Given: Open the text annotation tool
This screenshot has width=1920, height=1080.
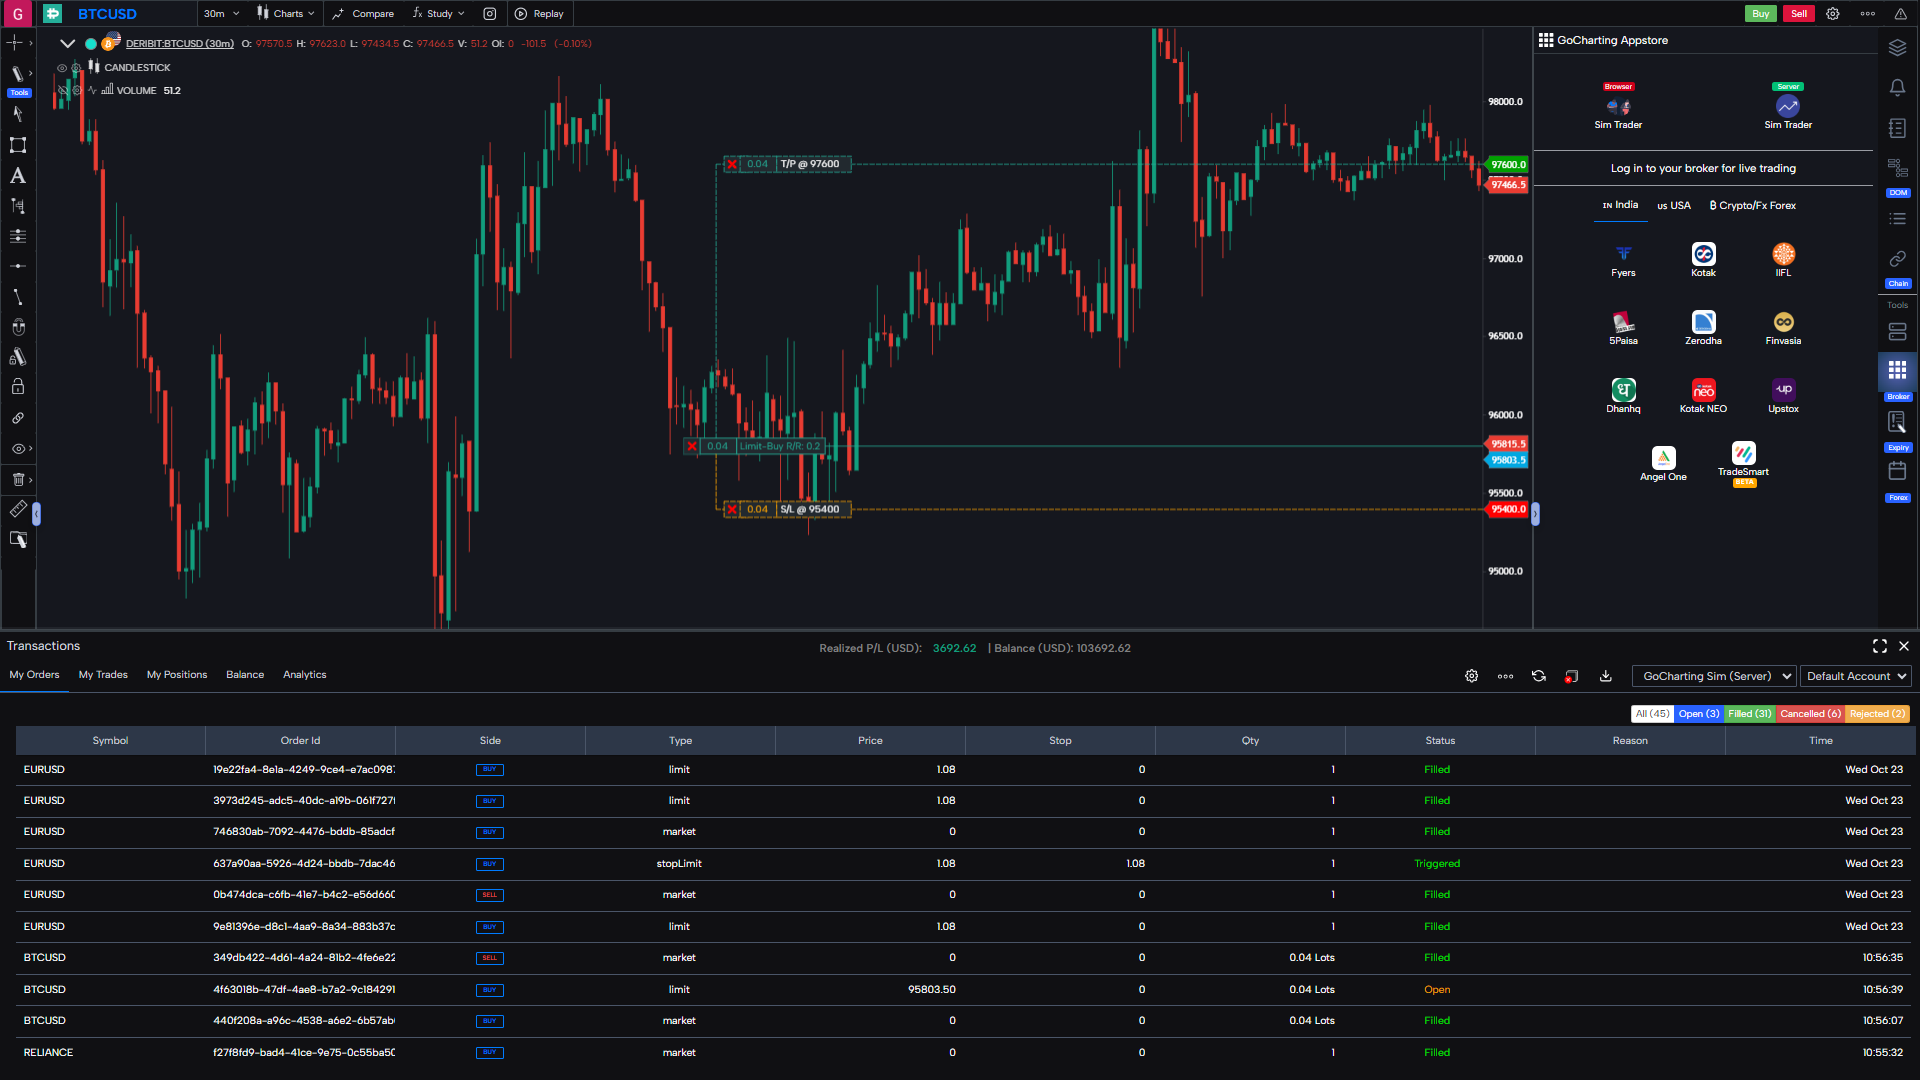Looking at the screenshot, I should pyautogui.click(x=17, y=176).
